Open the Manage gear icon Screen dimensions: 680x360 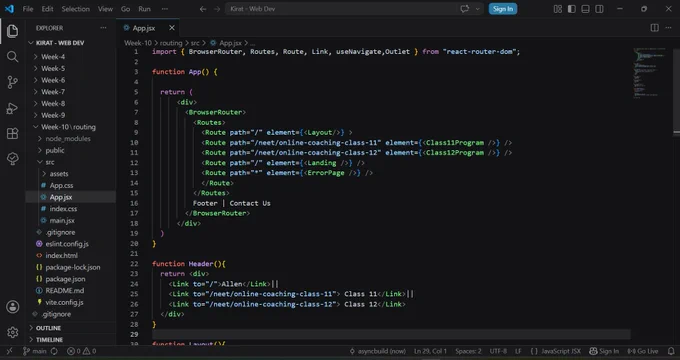[x=13, y=332]
